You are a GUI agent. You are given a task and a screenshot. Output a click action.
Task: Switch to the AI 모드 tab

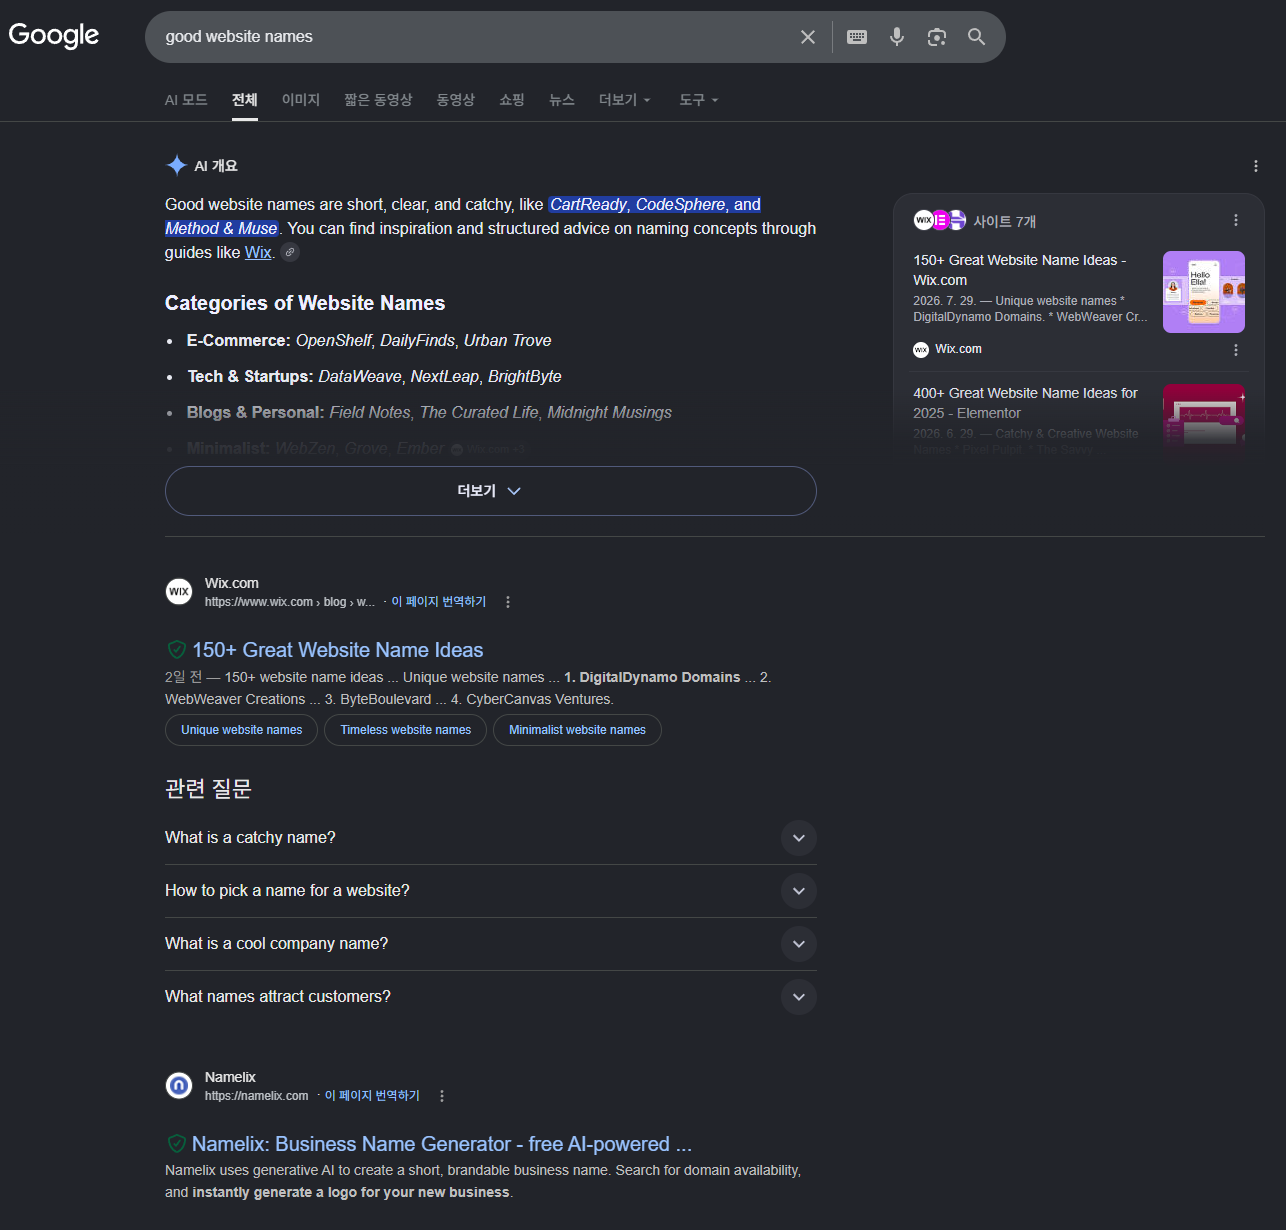[186, 100]
